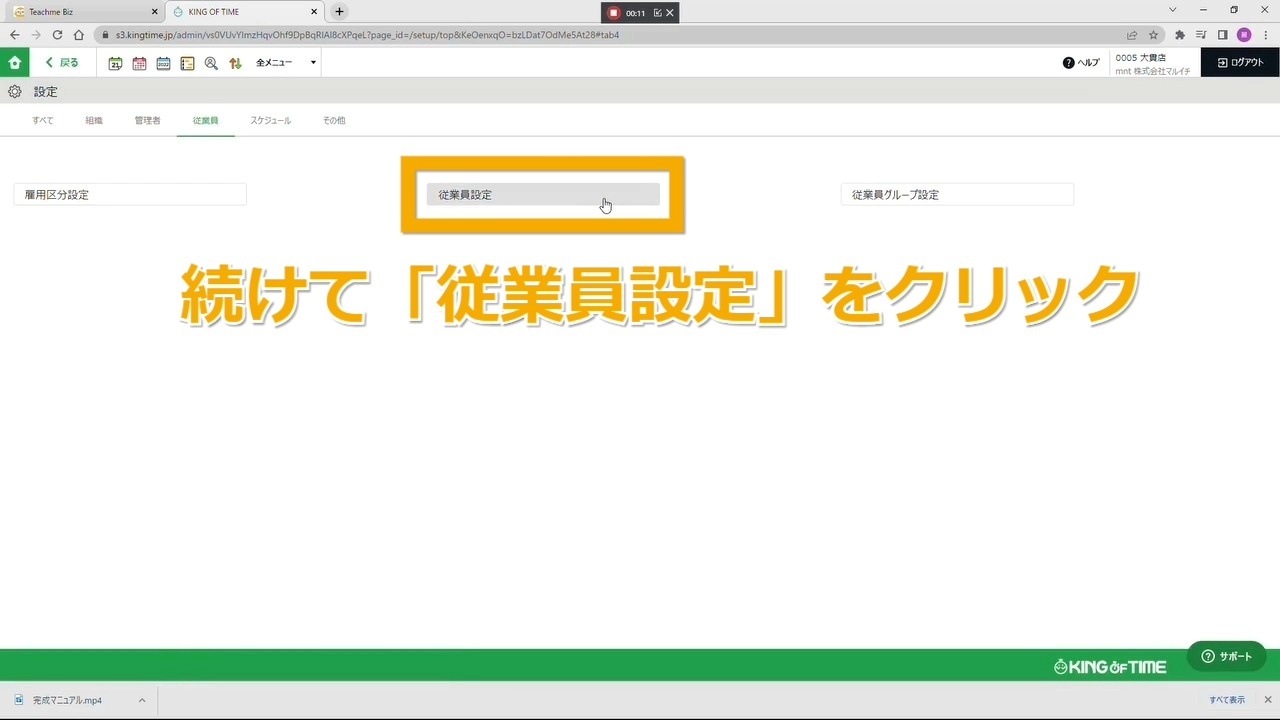This screenshot has width=1280, height=720.
Task: Click the 従業員設定 button
Action: pos(542,195)
